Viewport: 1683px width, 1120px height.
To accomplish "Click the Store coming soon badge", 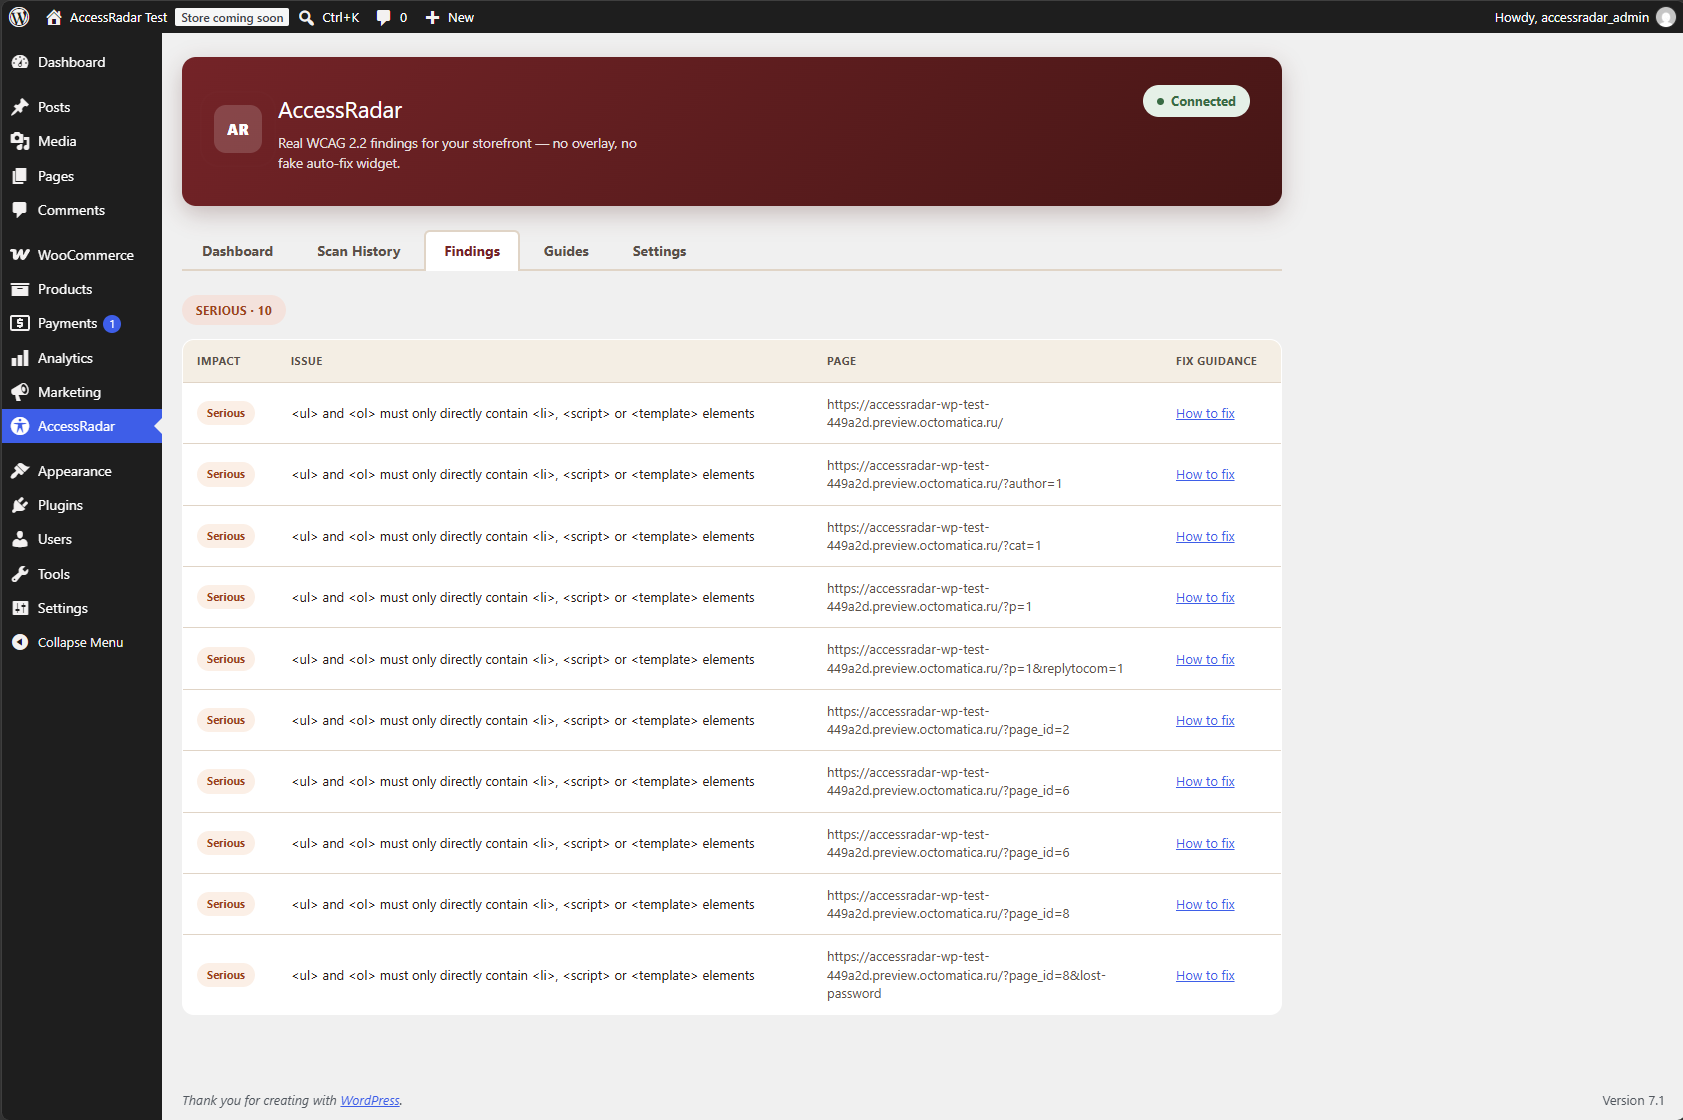I will (232, 17).
